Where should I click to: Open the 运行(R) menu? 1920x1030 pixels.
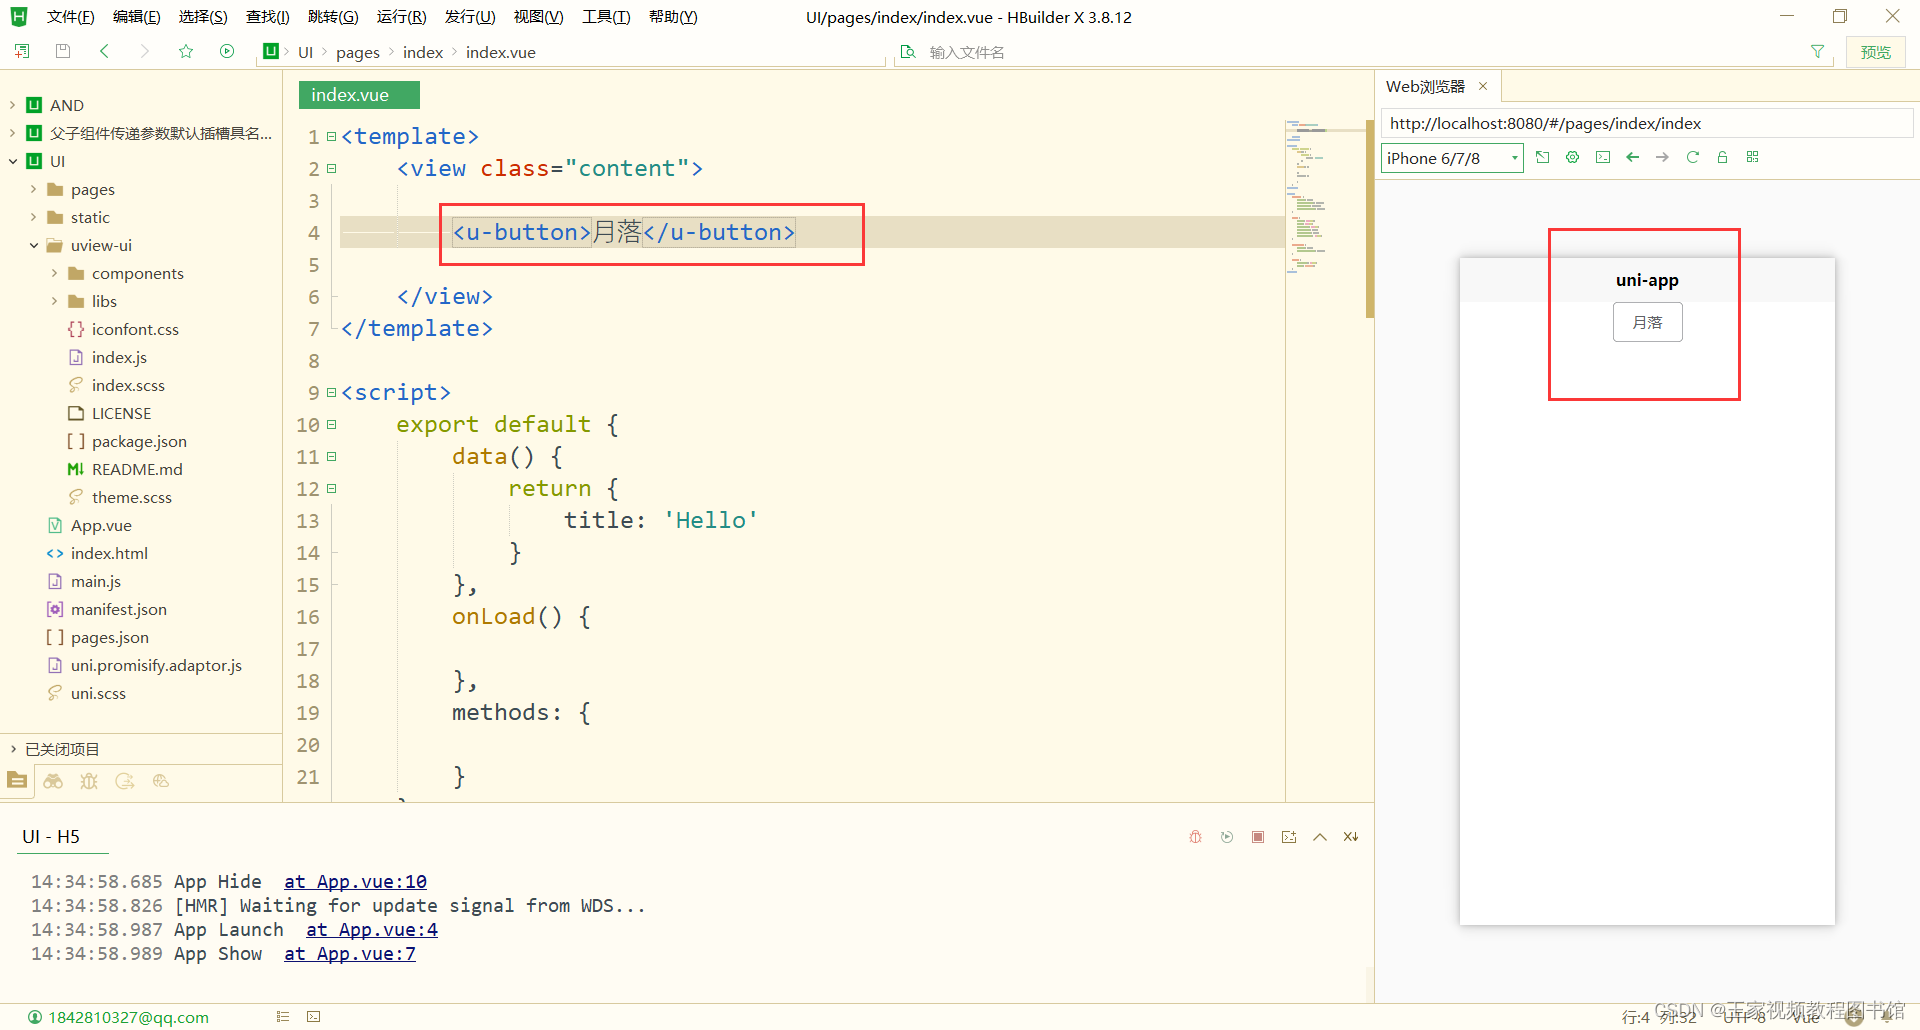[x=401, y=17]
